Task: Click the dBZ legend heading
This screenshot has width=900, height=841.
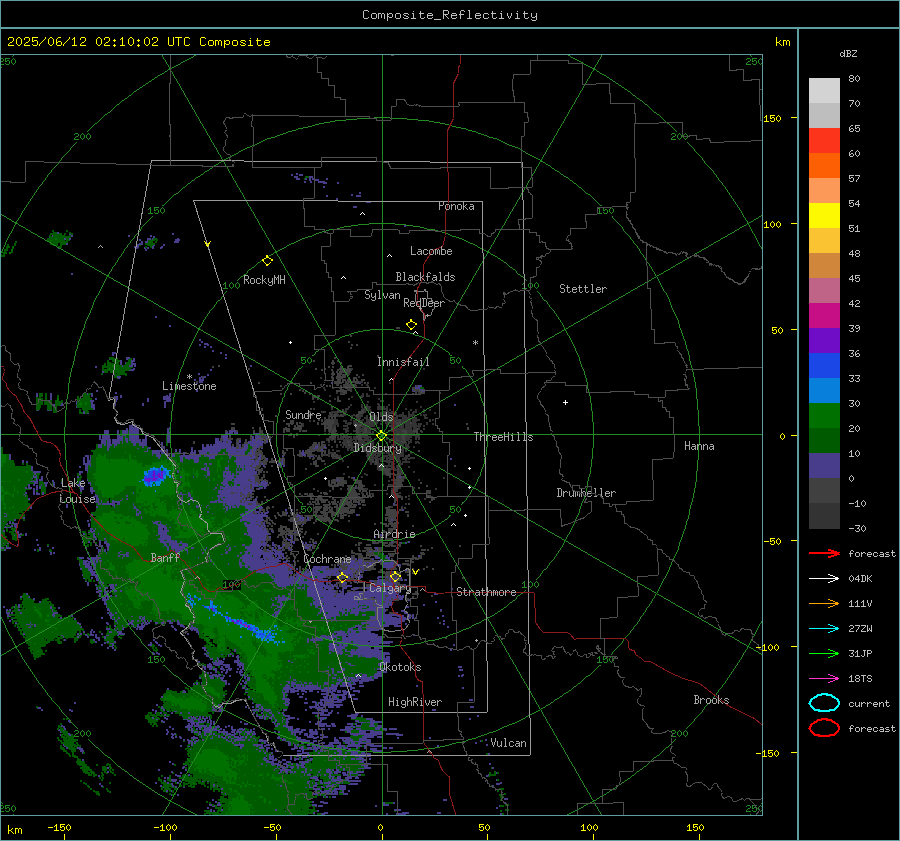Action: (848, 54)
